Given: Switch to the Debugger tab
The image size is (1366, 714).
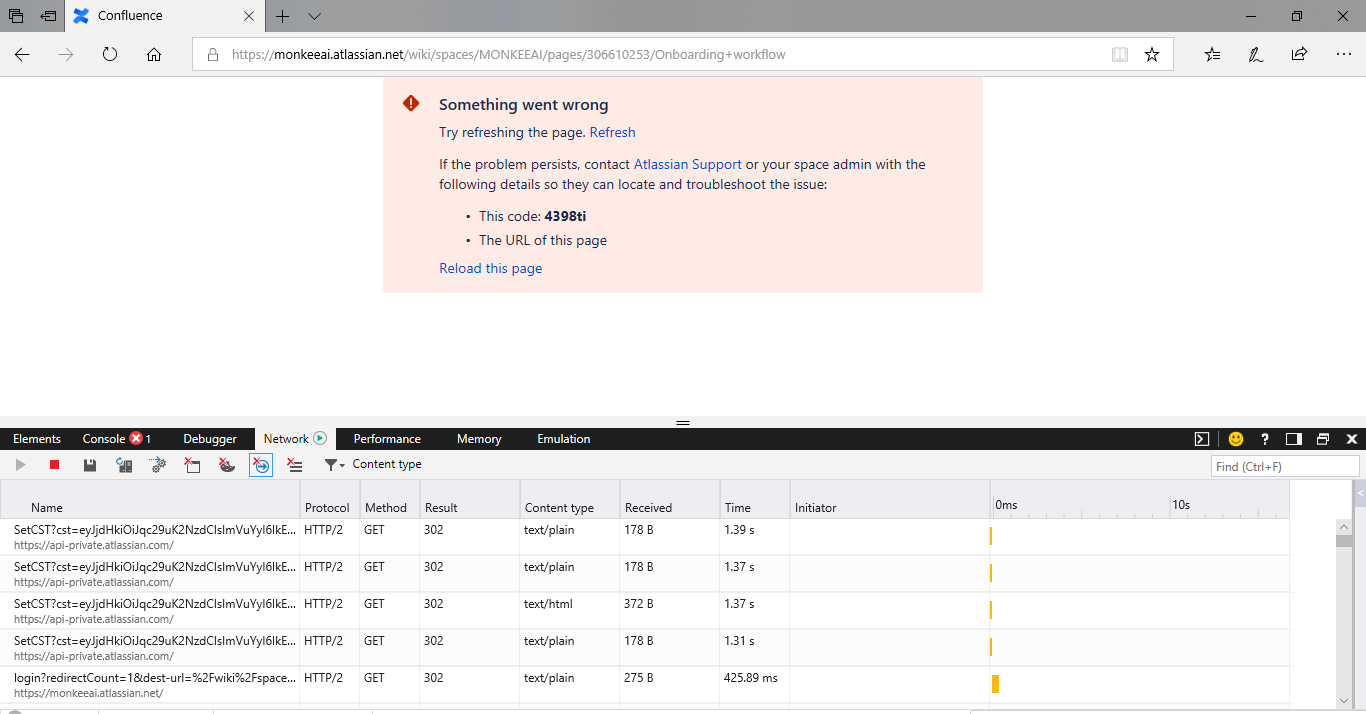Looking at the screenshot, I should 210,439.
